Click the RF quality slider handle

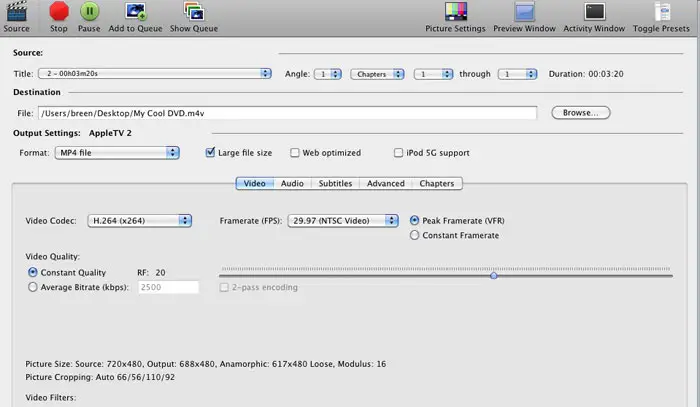(x=493, y=276)
